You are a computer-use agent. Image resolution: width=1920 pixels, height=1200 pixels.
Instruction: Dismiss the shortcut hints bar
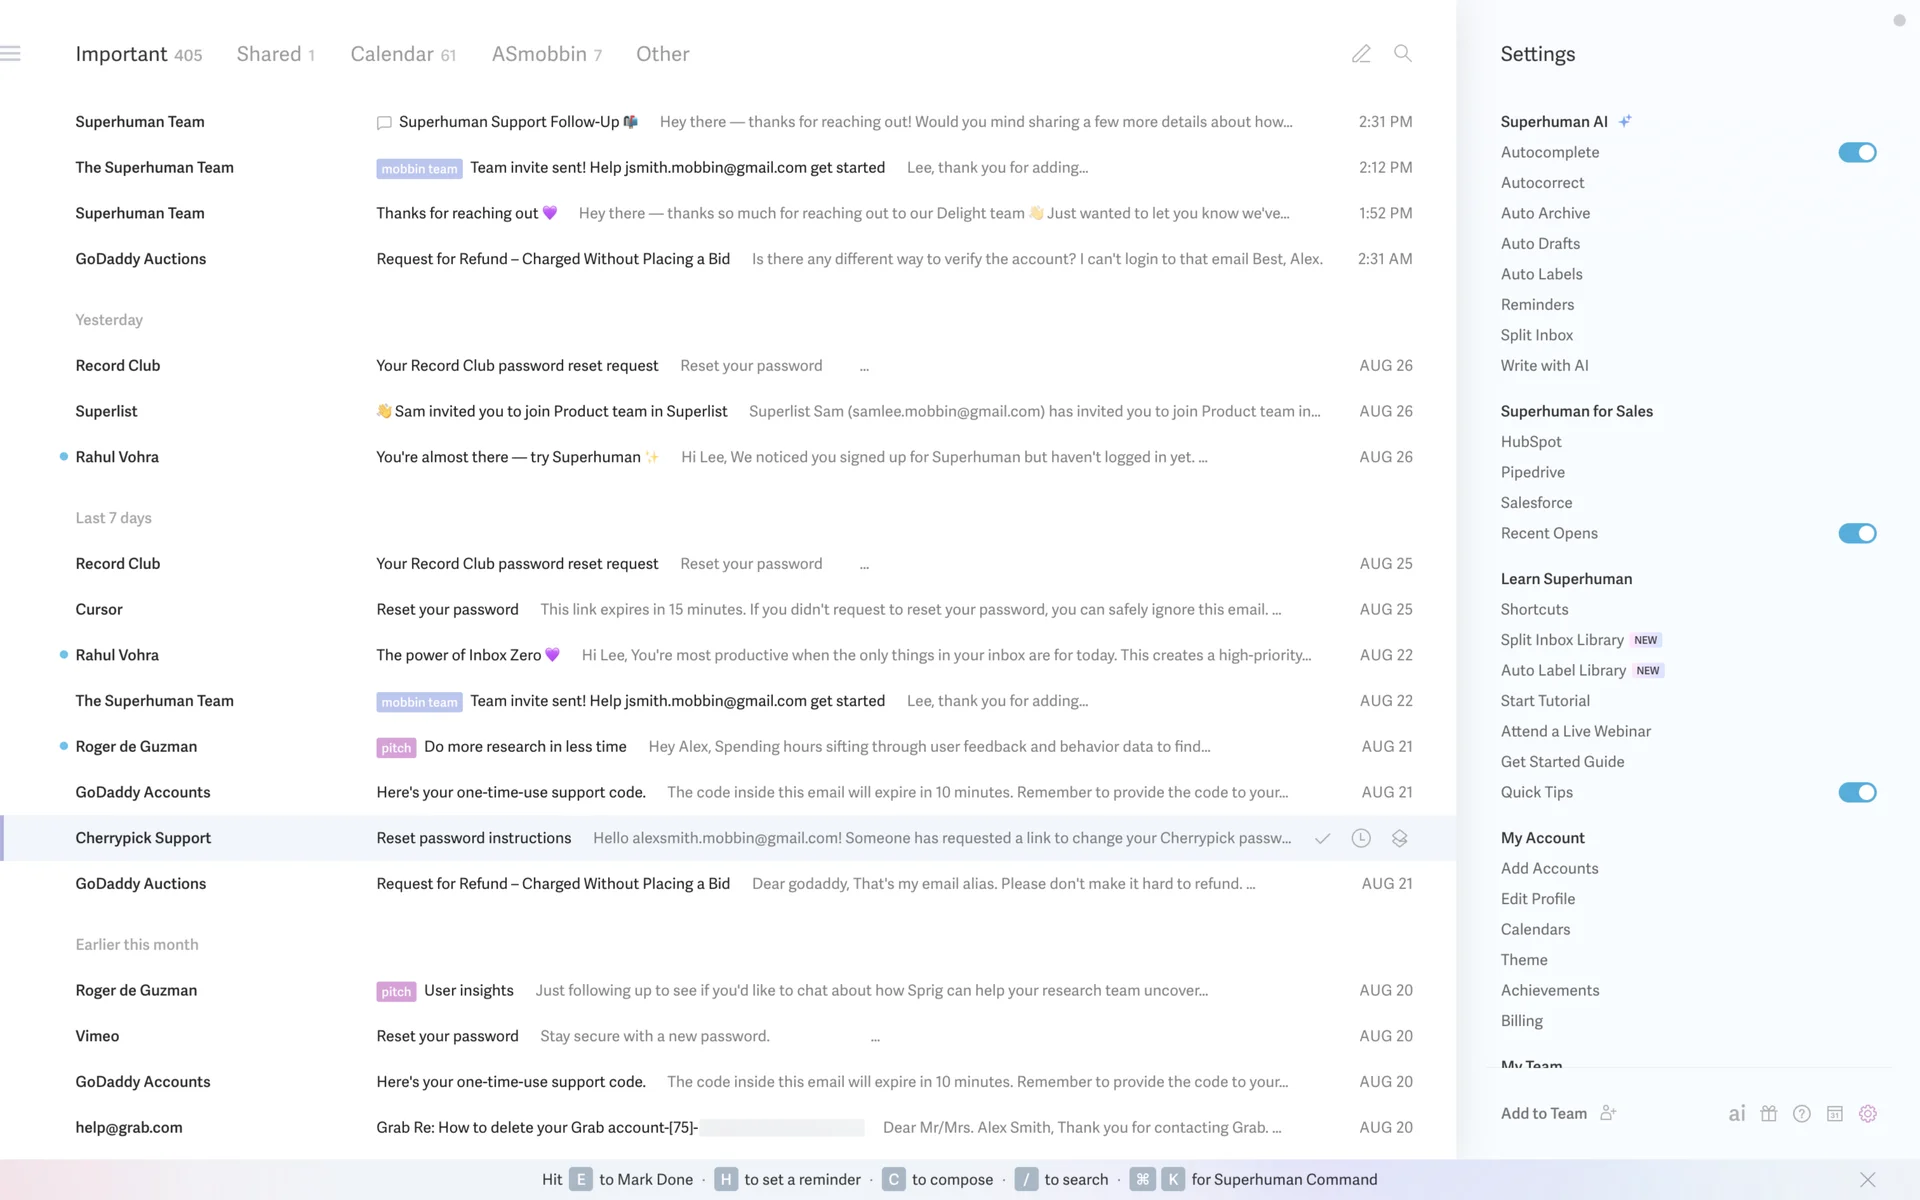click(1867, 1180)
